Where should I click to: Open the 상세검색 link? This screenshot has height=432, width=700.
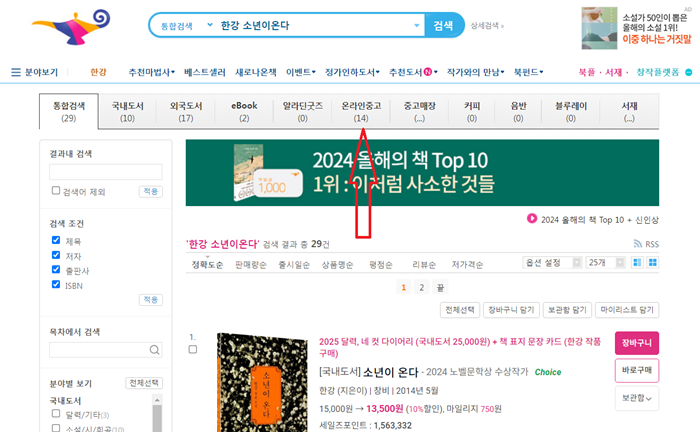coord(487,26)
